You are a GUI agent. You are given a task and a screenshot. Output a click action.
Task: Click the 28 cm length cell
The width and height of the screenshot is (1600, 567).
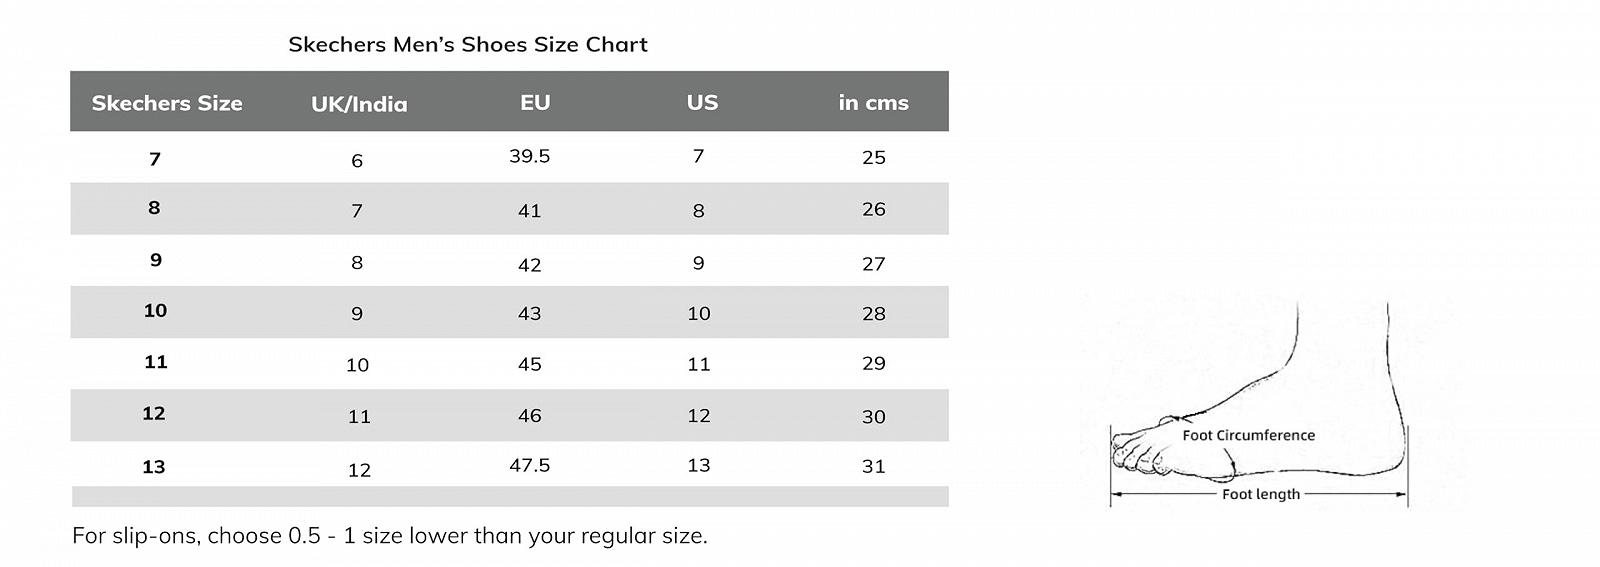tap(873, 313)
